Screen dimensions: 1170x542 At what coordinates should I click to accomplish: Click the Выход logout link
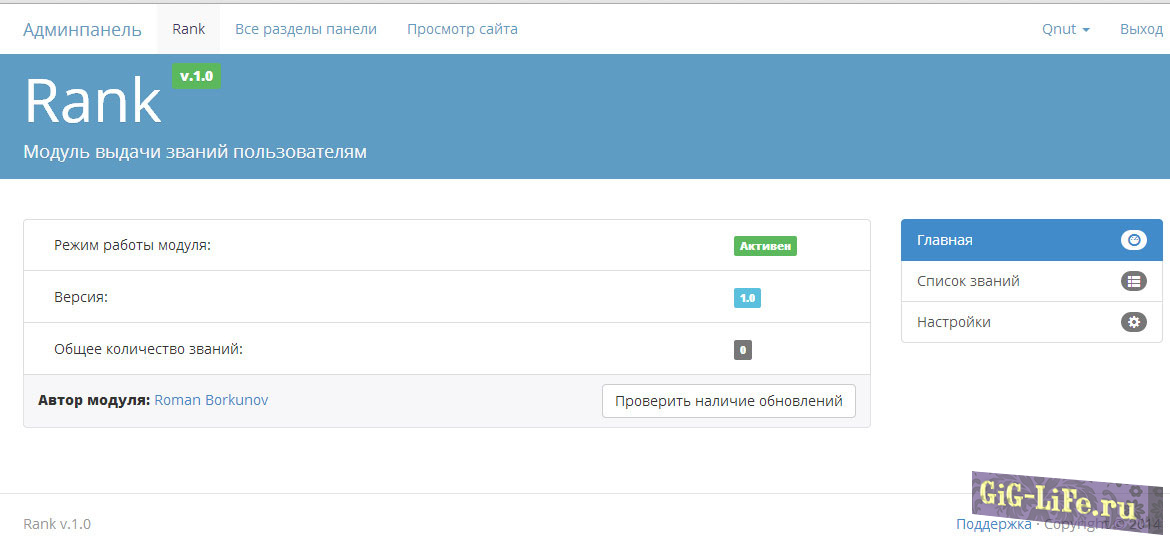pos(1141,29)
